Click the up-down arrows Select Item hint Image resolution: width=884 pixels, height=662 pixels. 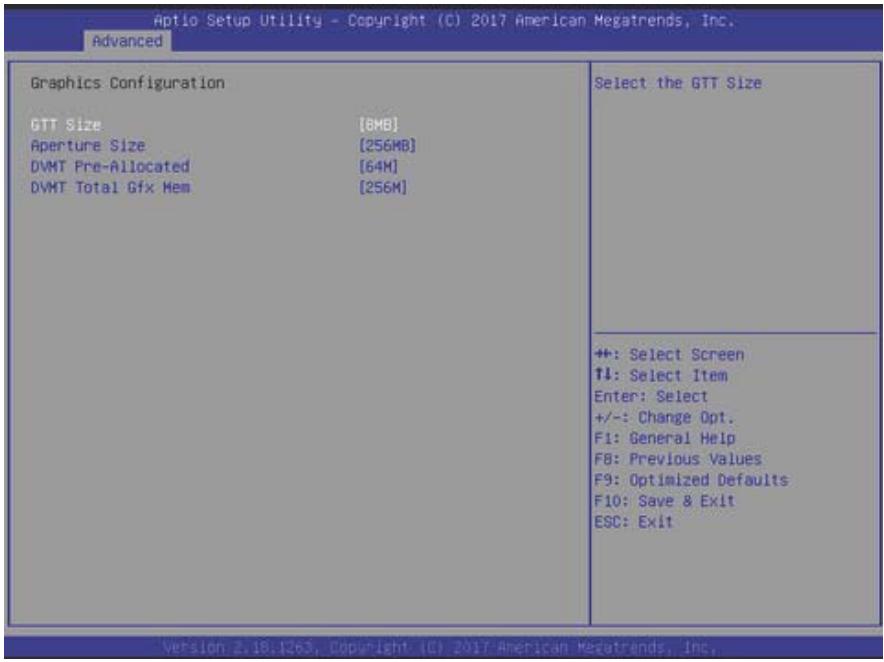(x=661, y=376)
